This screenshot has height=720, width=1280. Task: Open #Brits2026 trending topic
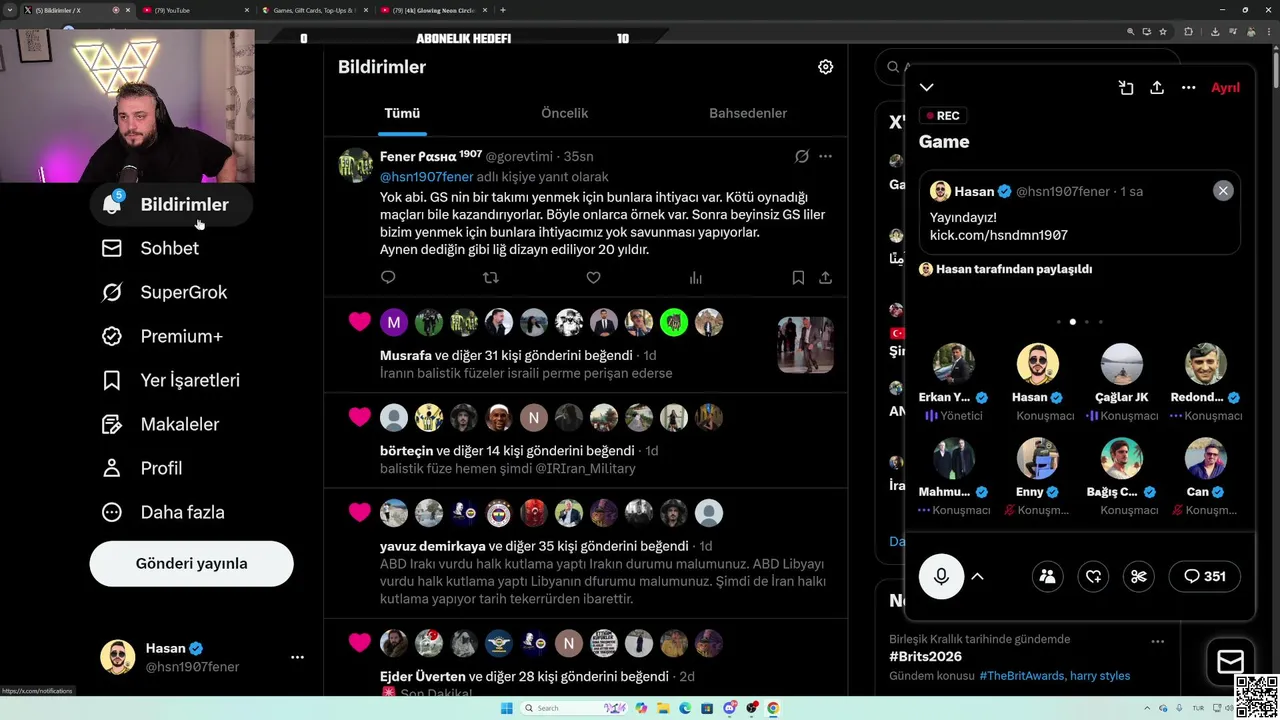(925, 657)
